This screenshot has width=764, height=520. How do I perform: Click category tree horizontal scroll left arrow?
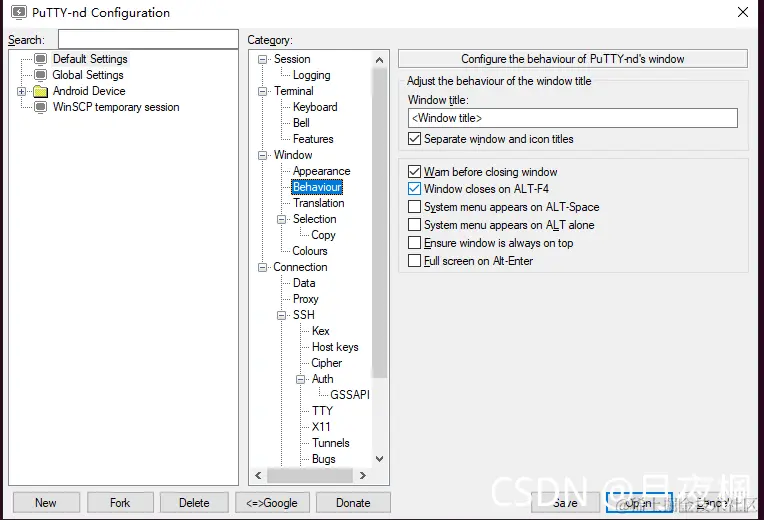[258, 475]
